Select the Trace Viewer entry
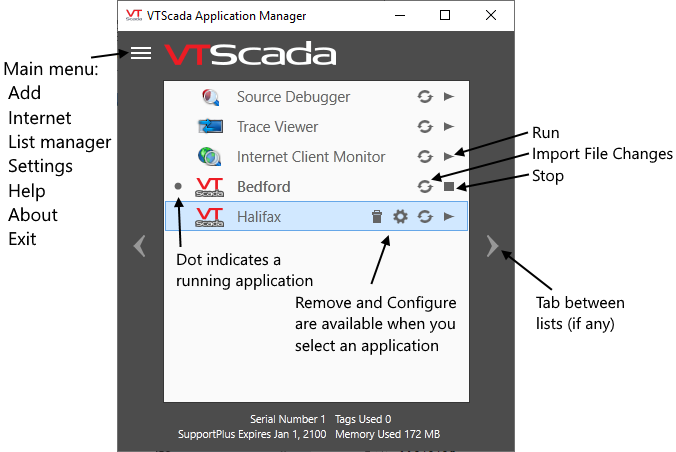 pyautogui.click(x=277, y=127)
